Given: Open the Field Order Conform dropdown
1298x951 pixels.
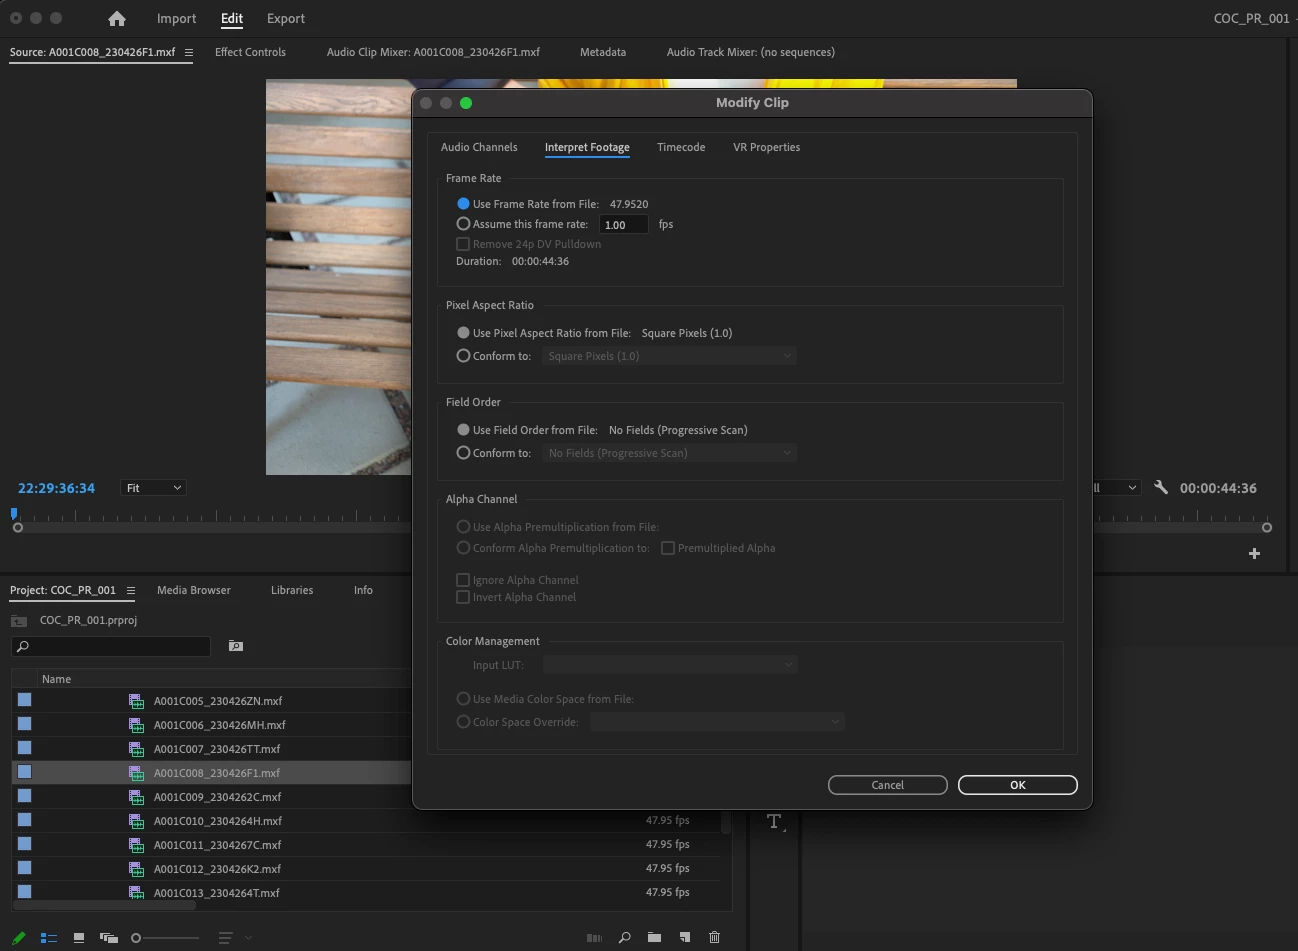Looking at the screenshot, I should click(x=669, y=453).
